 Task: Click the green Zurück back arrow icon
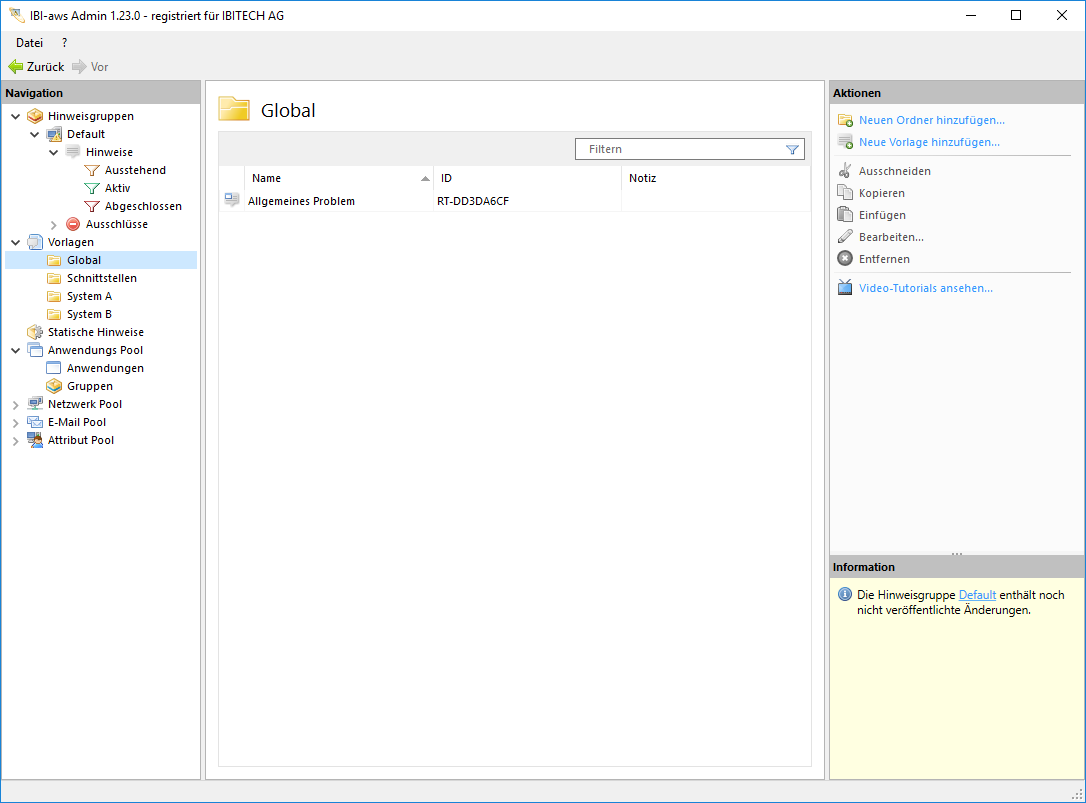coord(15,67)
